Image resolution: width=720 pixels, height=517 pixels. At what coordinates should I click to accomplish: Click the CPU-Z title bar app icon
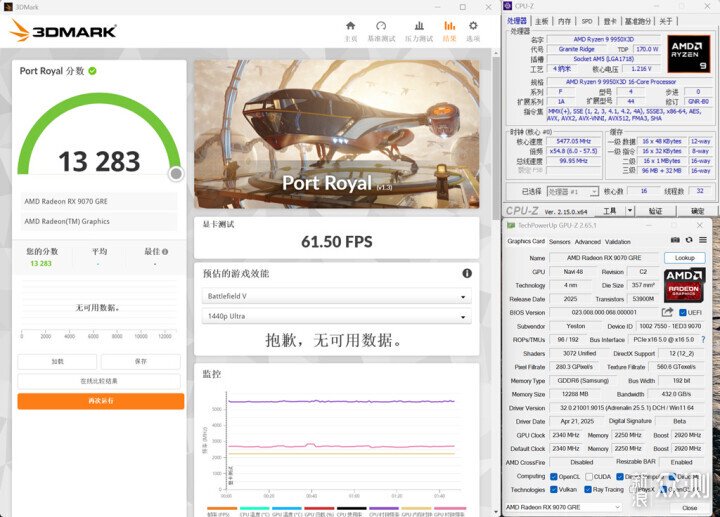click(507, 6)
